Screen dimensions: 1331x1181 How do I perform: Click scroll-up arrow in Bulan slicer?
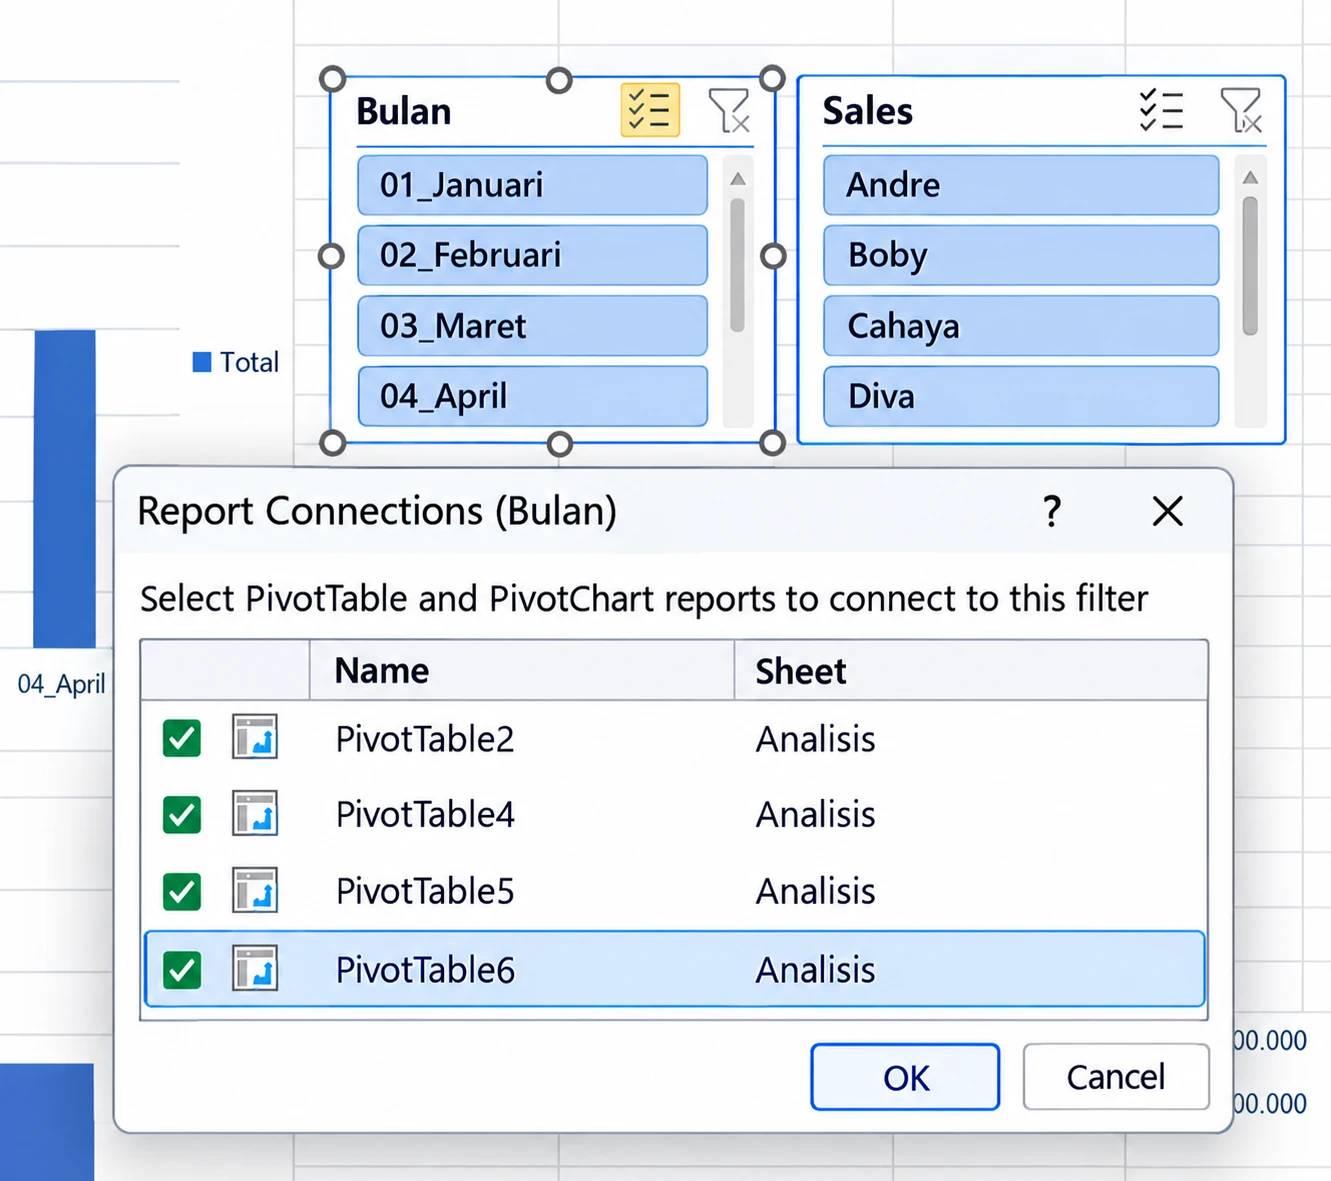737,179
